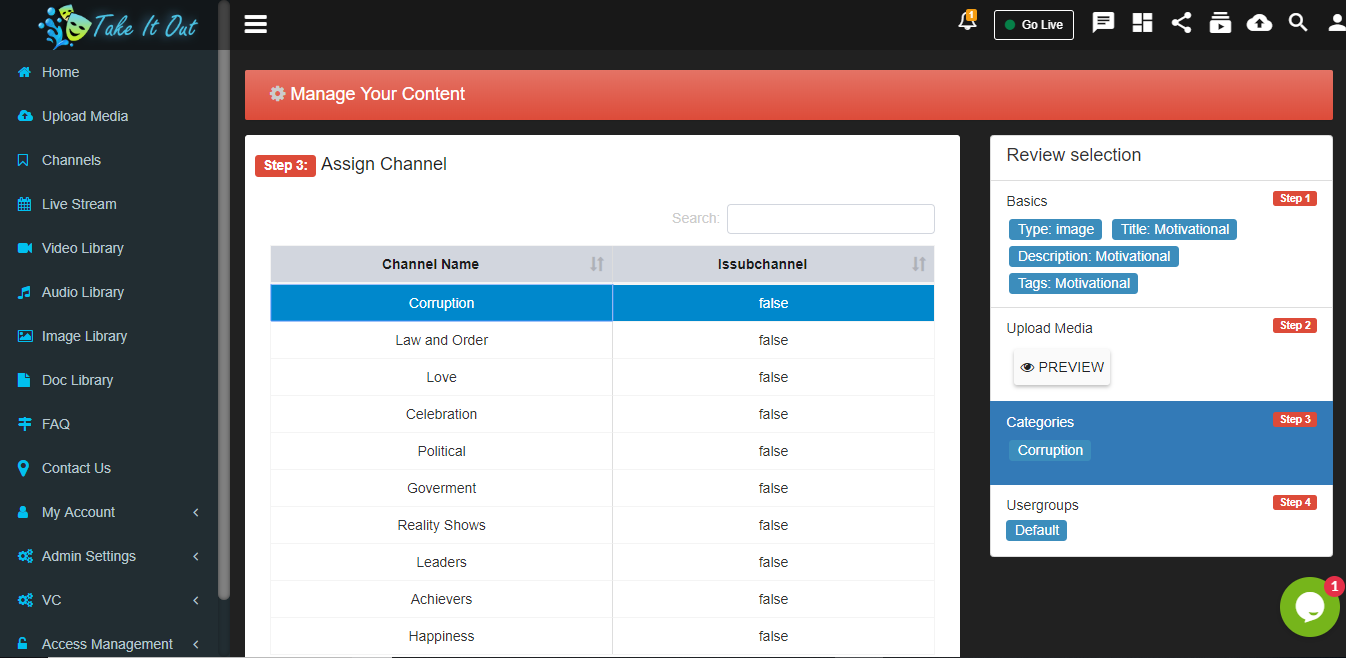The width and height of the screenshot is (1346, 658).
Task: Click the Access Management lock icon
Action: pos(24,644)
